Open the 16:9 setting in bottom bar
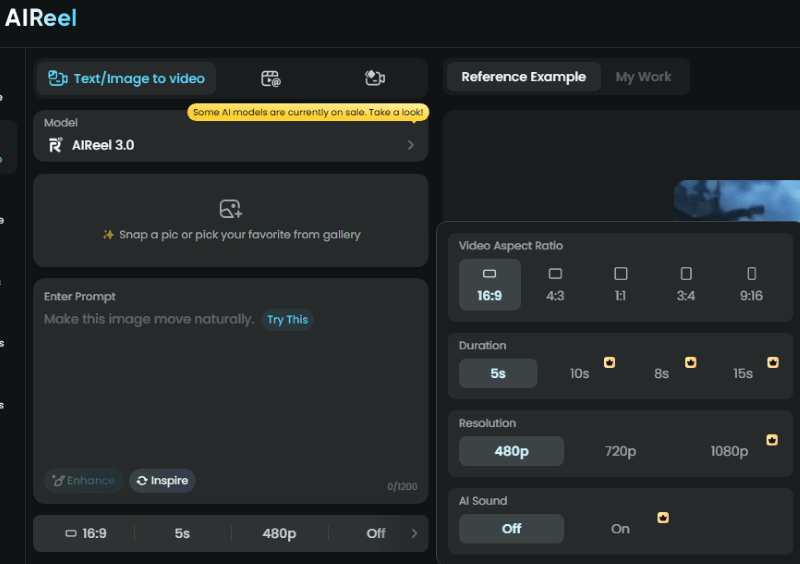Screen dimensions: 800x564 pos(86,533)
